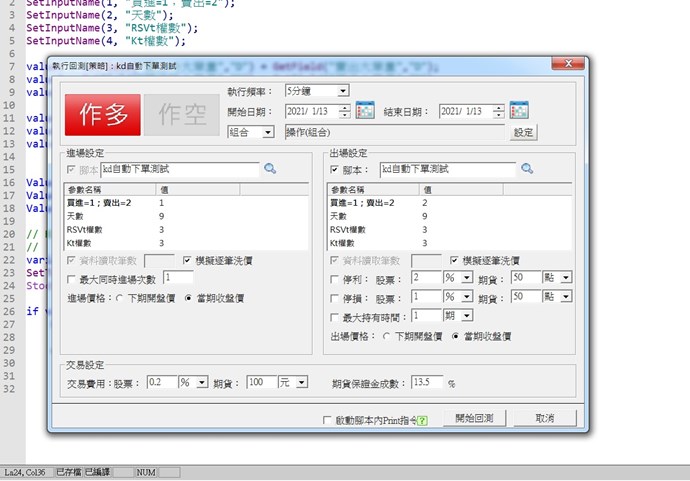This screenshot has height=481, width=690.
Task: Enable the 停利 take-profit checkbox
Action: point(334,277)
